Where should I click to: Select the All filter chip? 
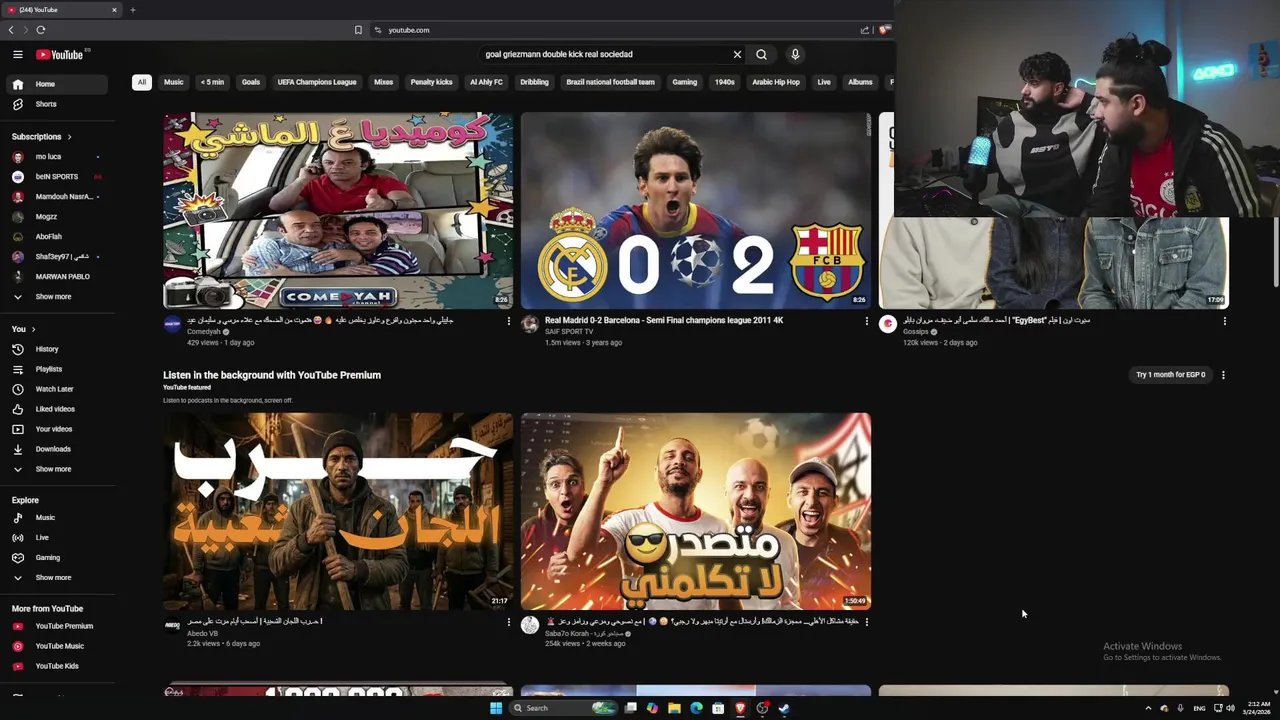tap(142, 82)
